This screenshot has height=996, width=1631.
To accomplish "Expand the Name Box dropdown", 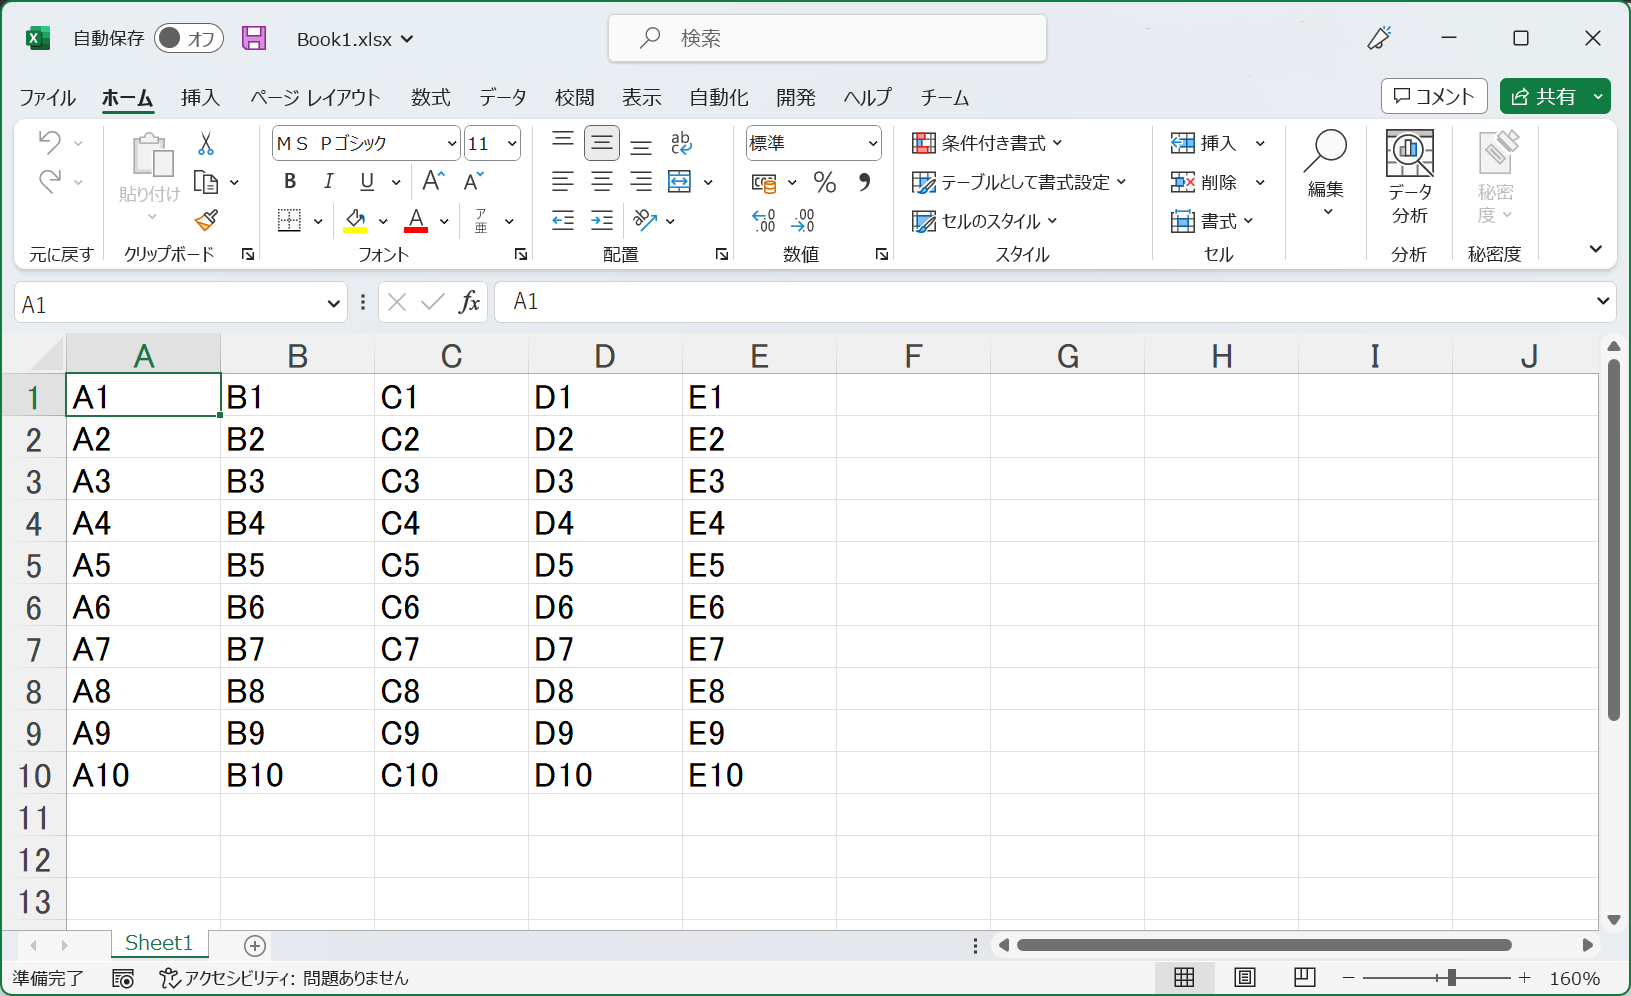I will tap(334, 304).
